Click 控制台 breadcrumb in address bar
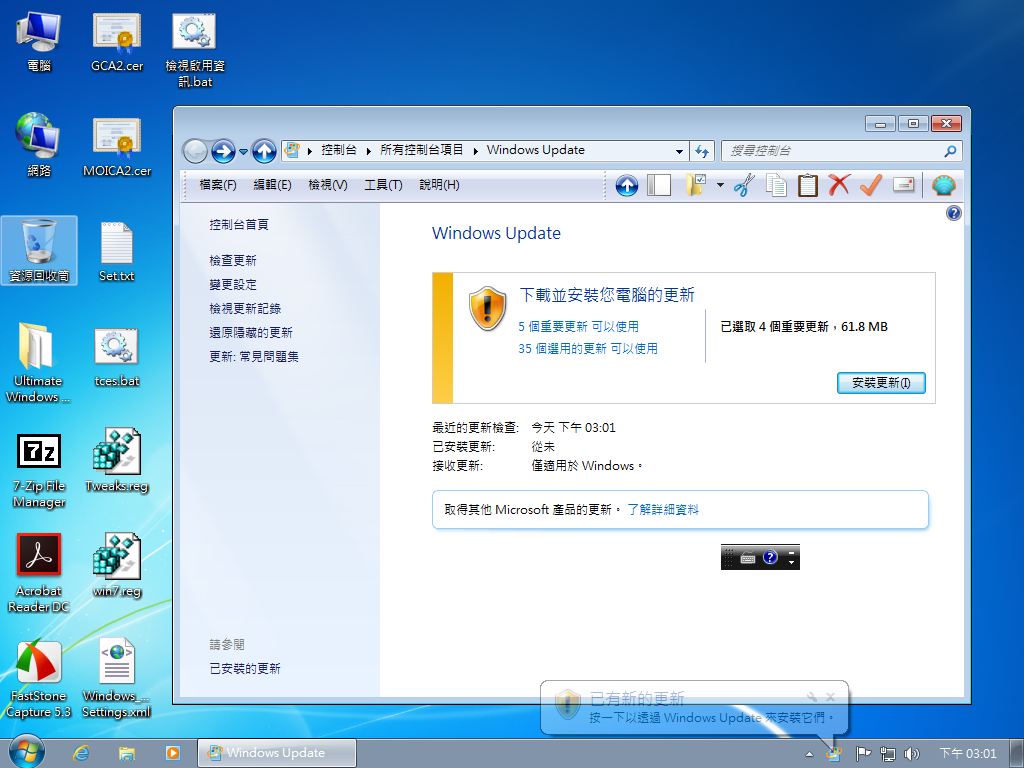The height and width of the screenshot is (768, 1024). (x=339, y=150)
